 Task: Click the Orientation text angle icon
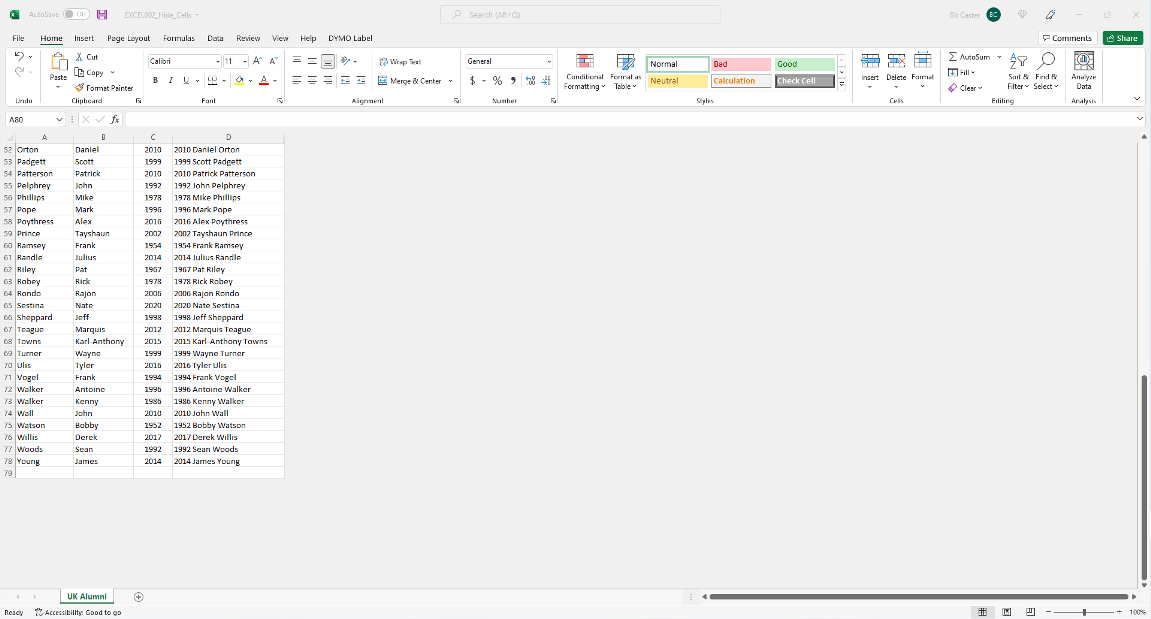[346, 61]
